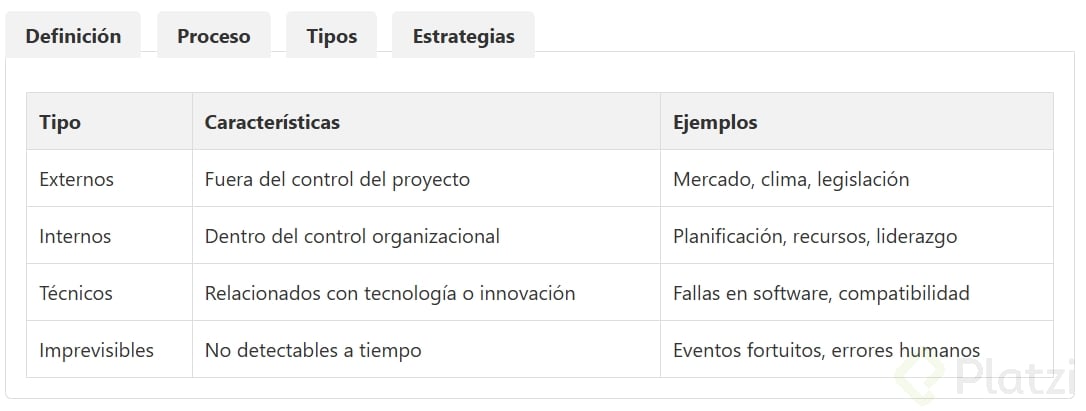Go to the Estrategias tab
Screen dimensions: 1086x411
coord(463,36)
